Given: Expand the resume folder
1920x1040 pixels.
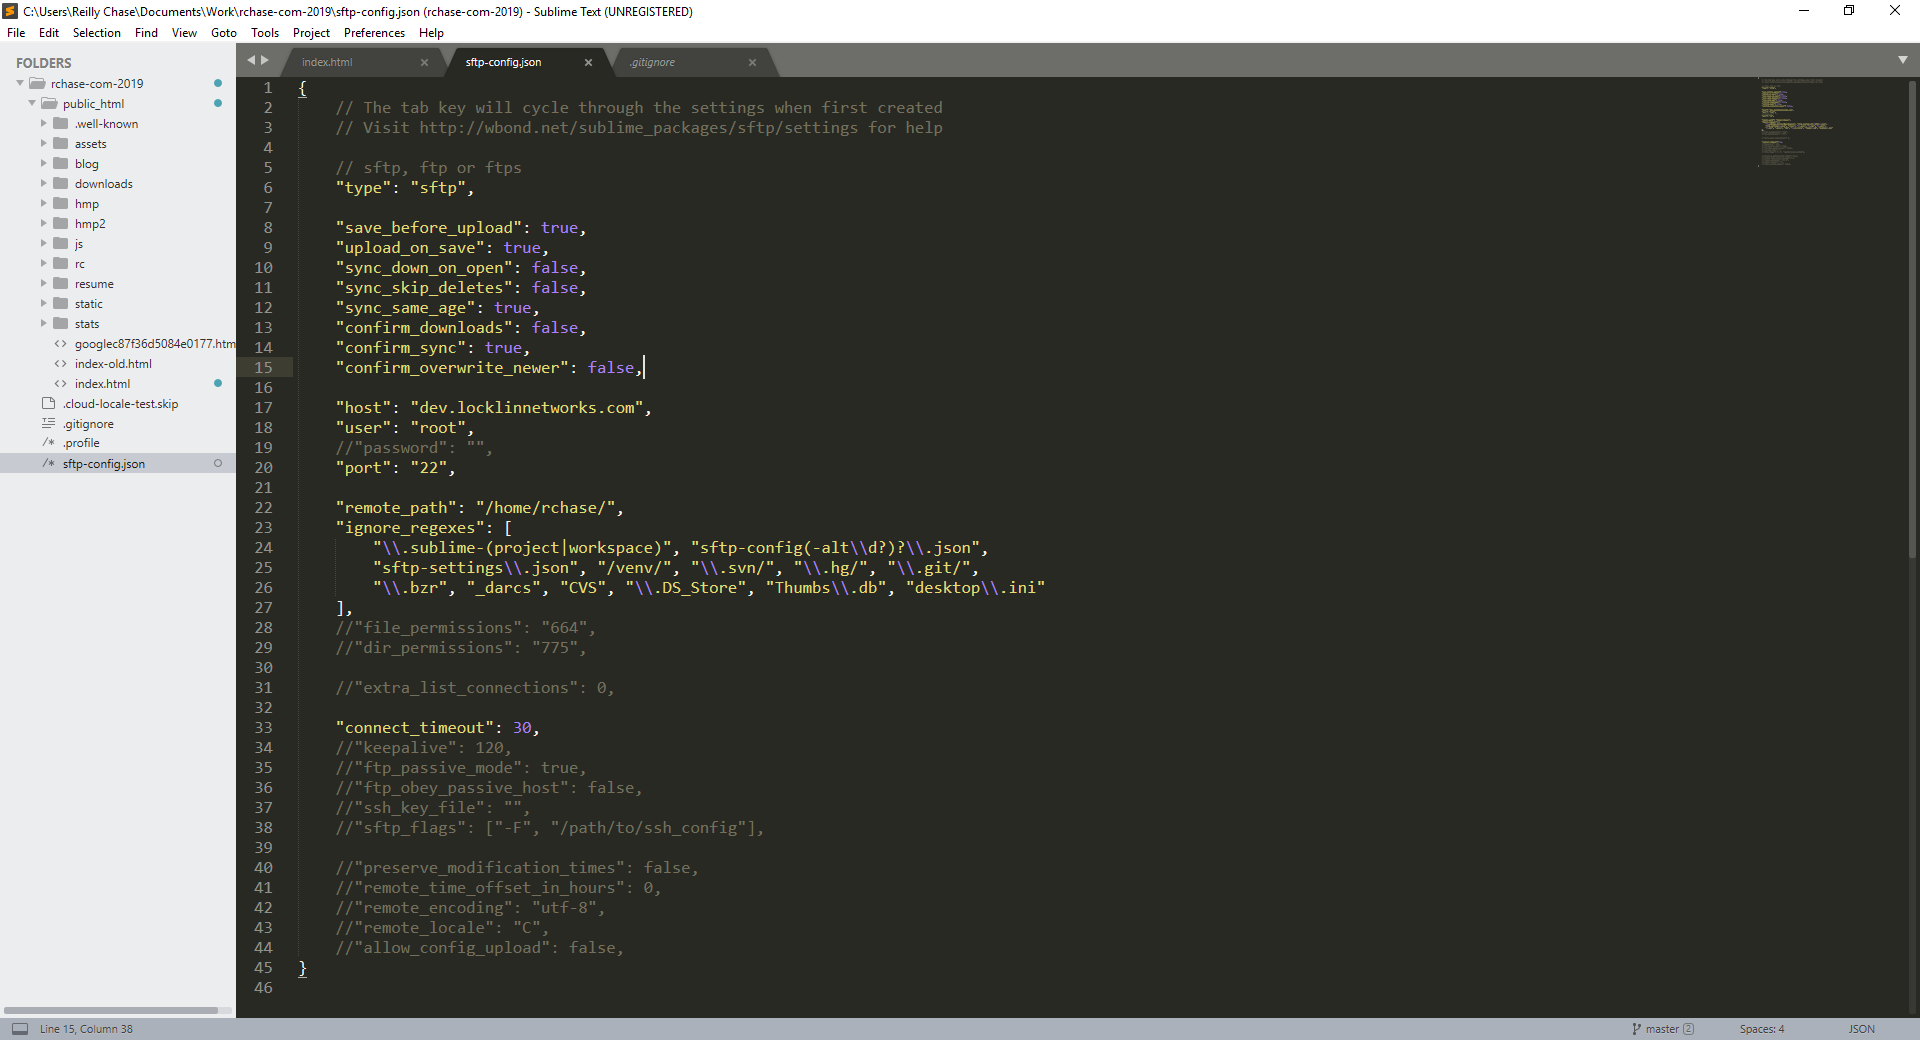Looking at the screenshot, I should coord(44,283).
